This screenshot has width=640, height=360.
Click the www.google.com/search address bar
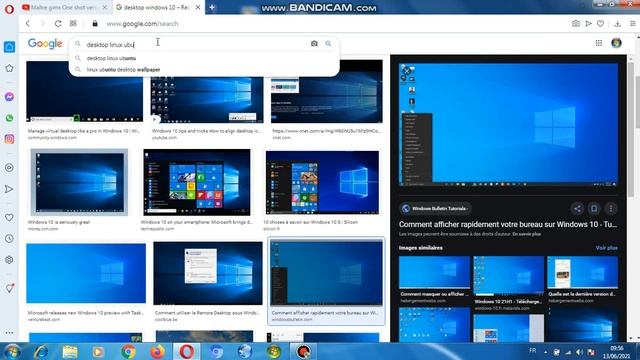(x=142, y=24)
